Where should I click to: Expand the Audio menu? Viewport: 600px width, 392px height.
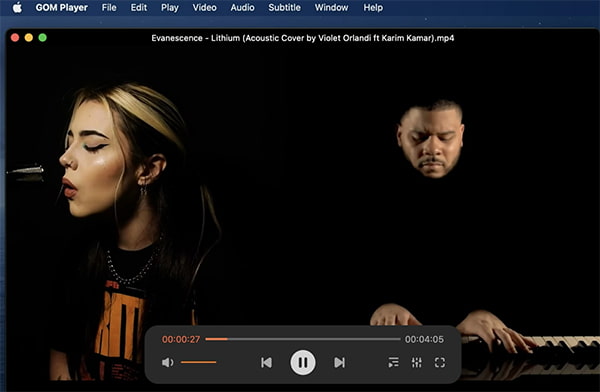(242, 8)
